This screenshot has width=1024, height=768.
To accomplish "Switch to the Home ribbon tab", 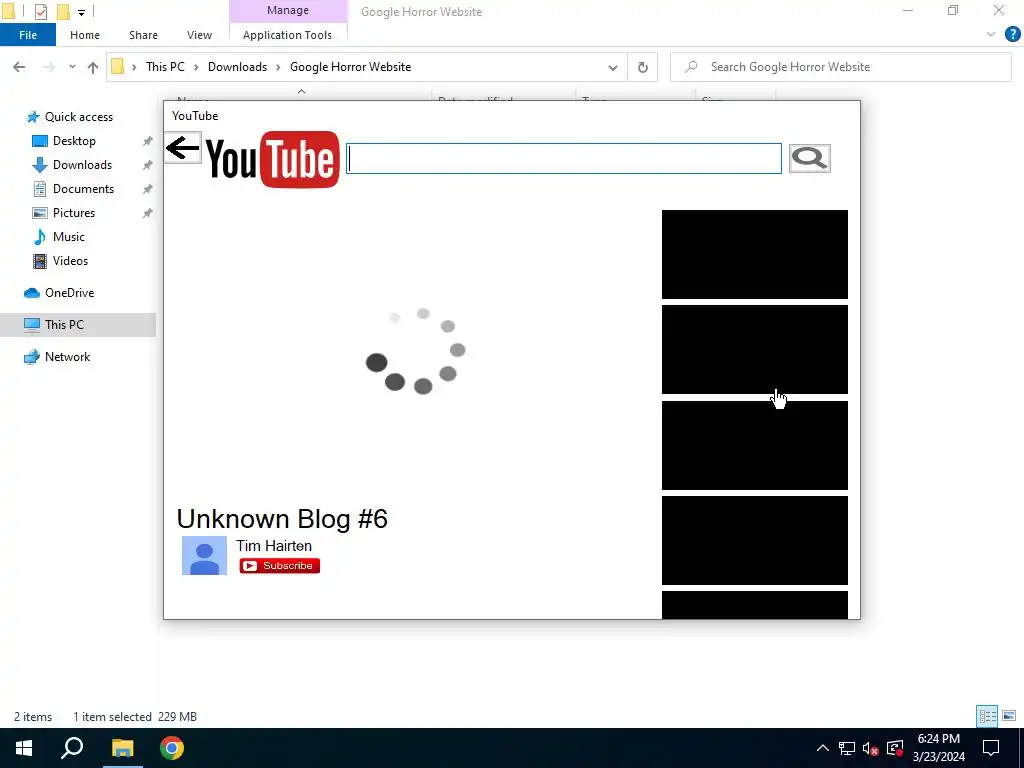I will point(85,35).
